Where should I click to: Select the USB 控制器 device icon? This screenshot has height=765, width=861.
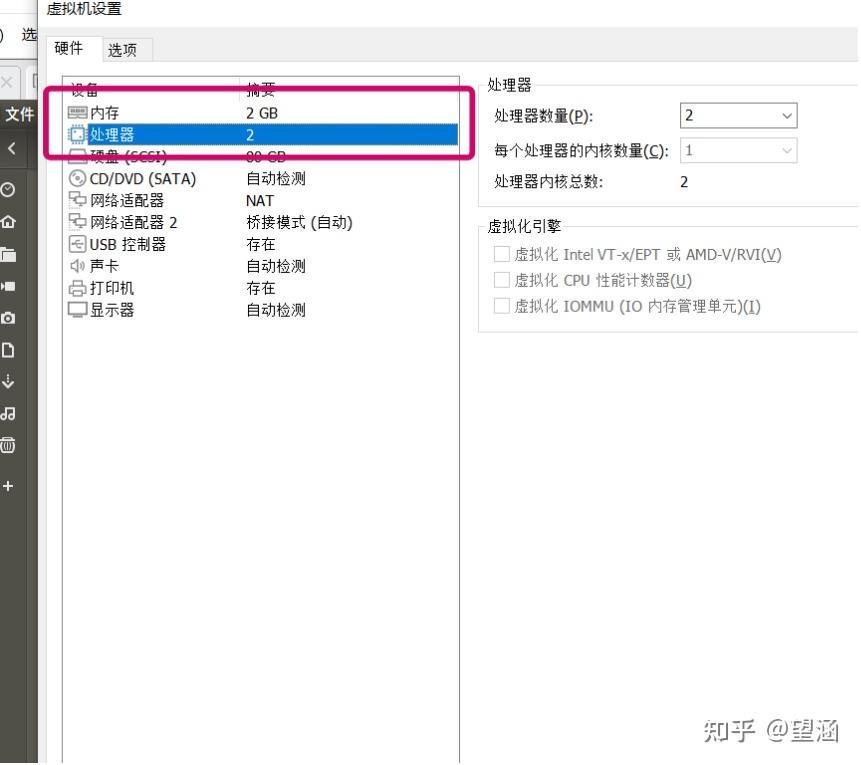coord(77,244)
